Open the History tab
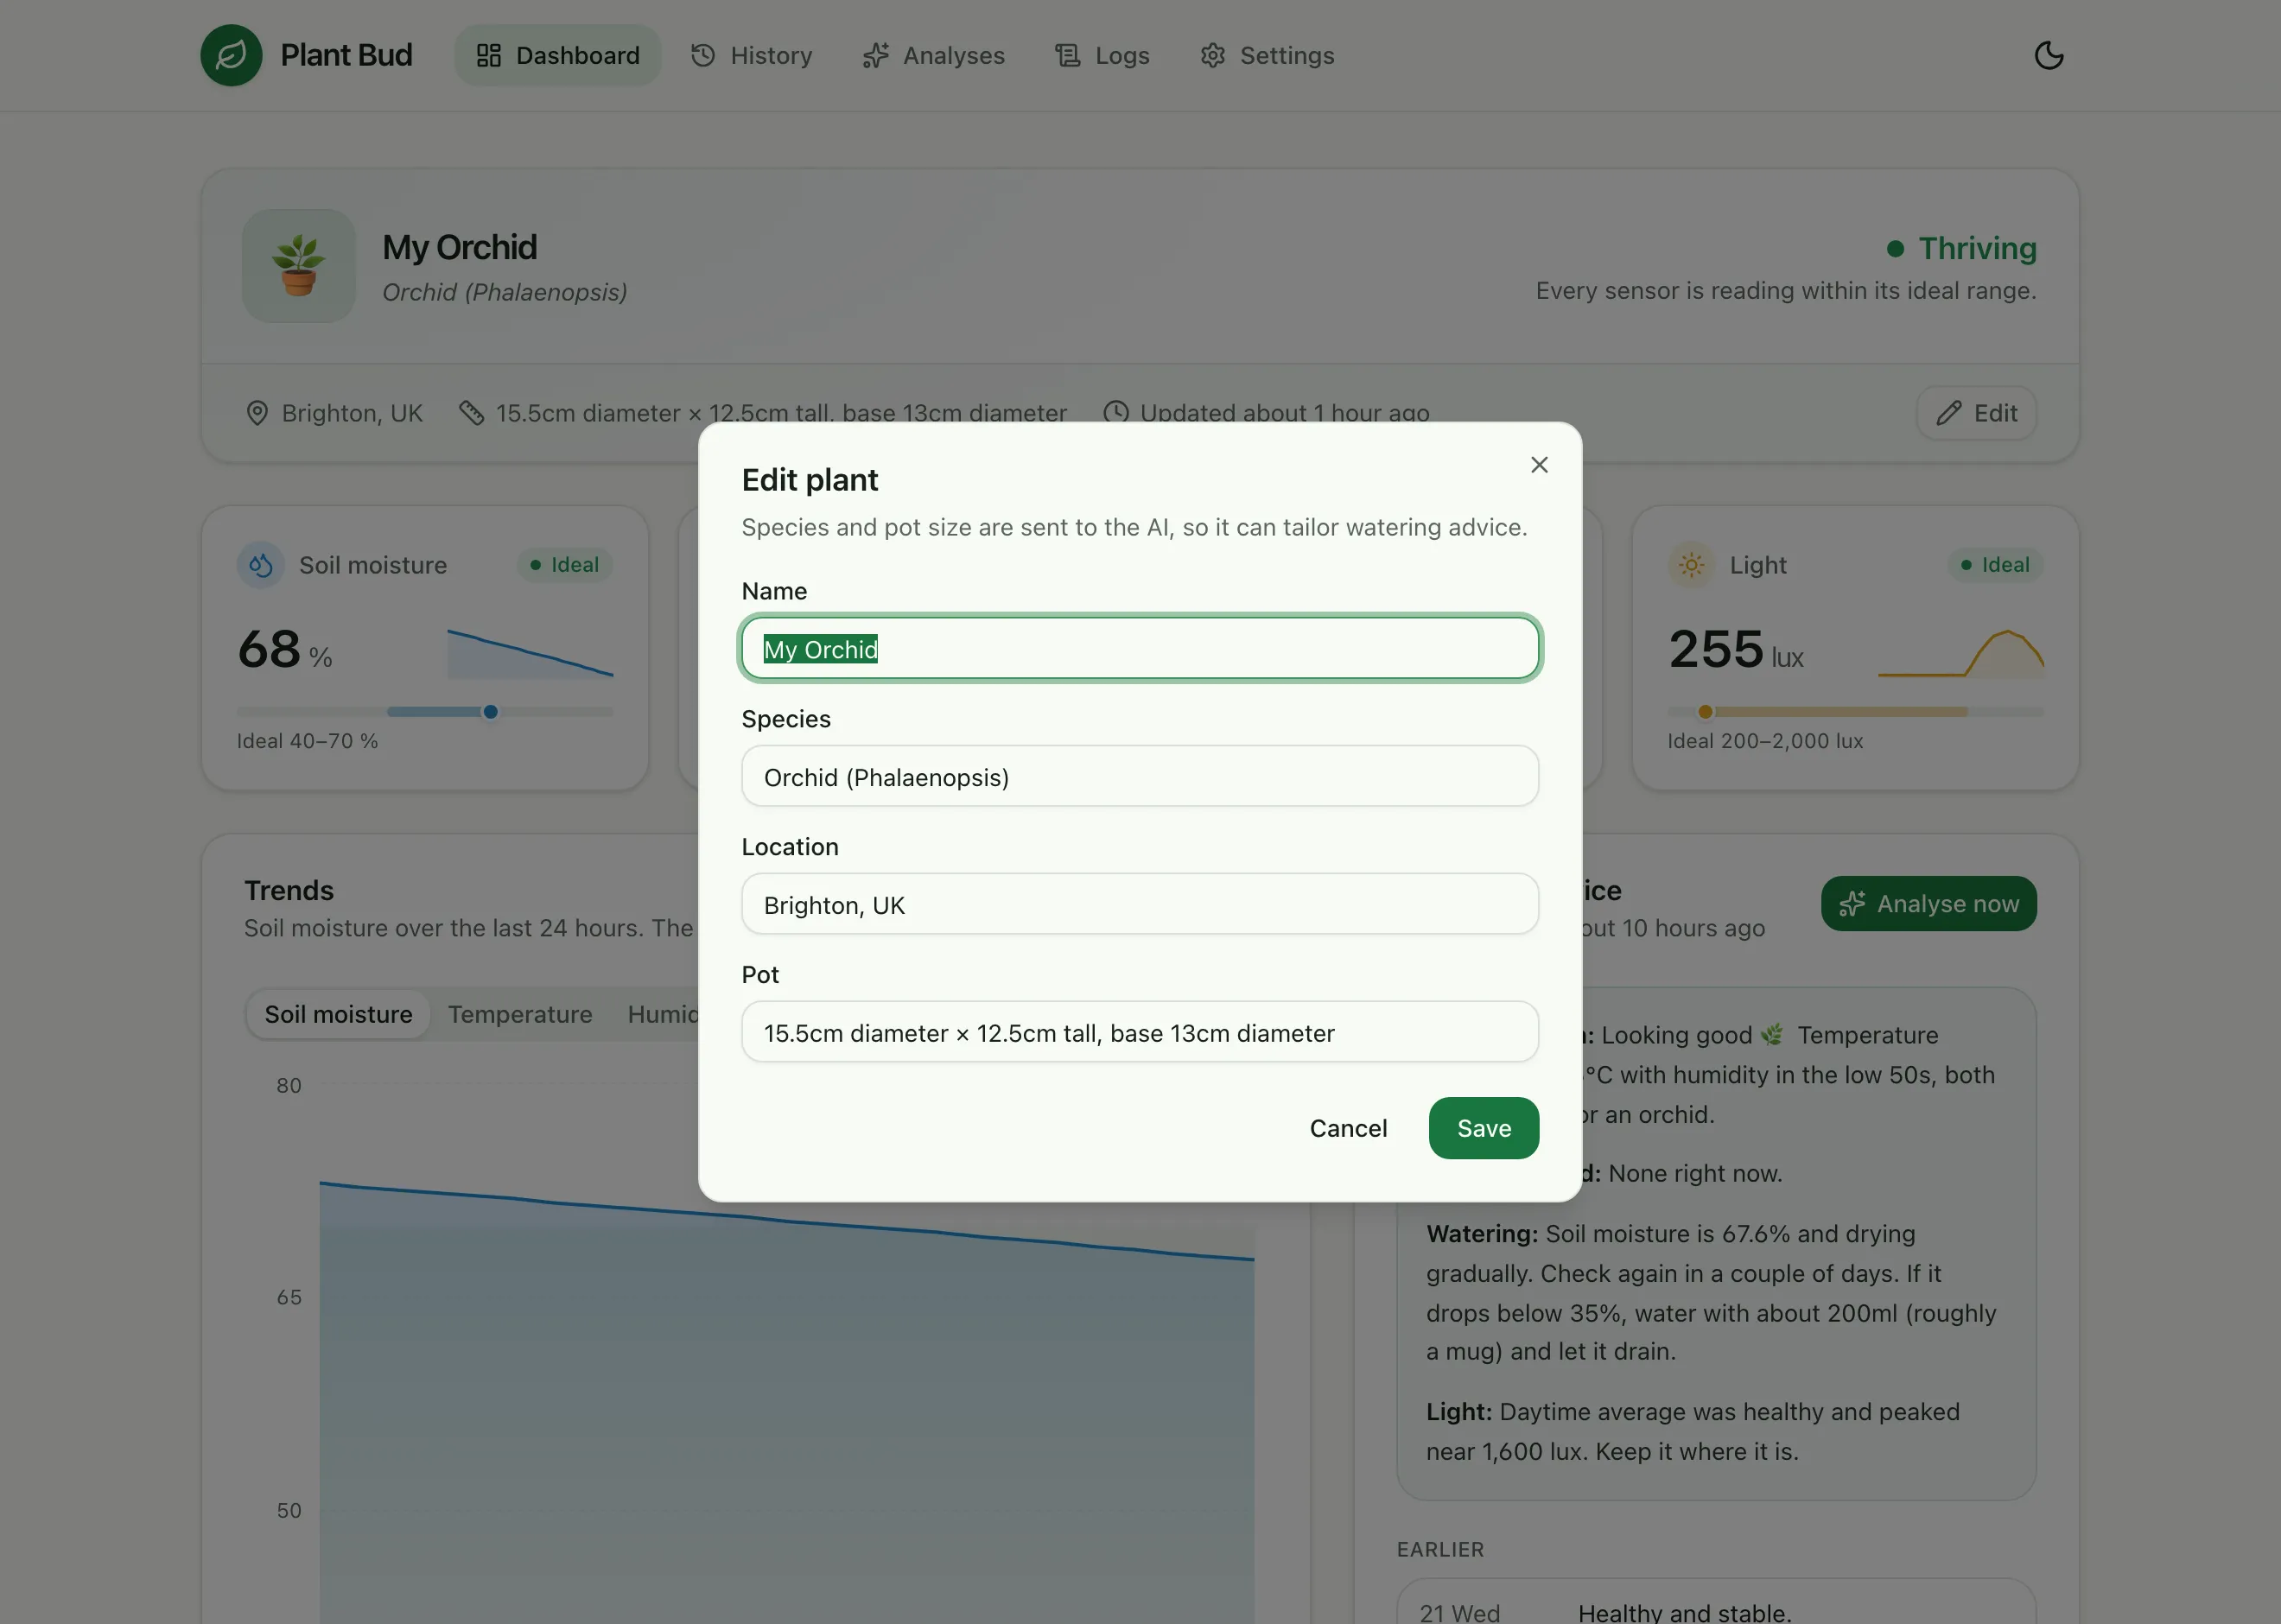2281x1624 pixels. click(x=752, y=55)
